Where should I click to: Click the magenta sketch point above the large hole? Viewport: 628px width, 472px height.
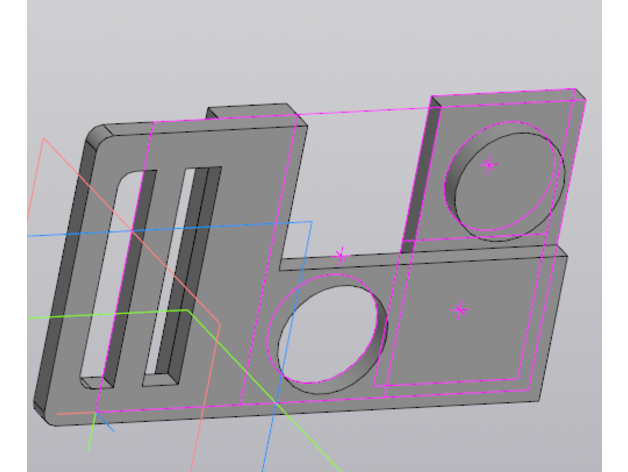341,255
